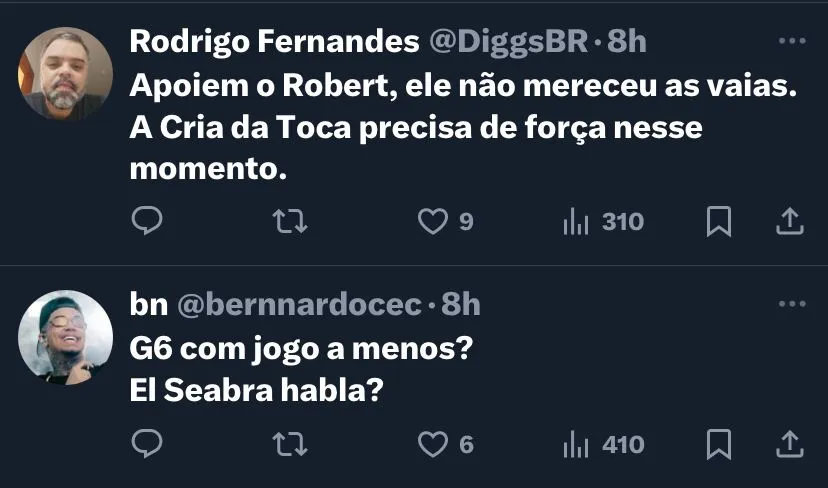Reply to bn's tweet about G6
The image size is (828, 488).
pos(147,443)
